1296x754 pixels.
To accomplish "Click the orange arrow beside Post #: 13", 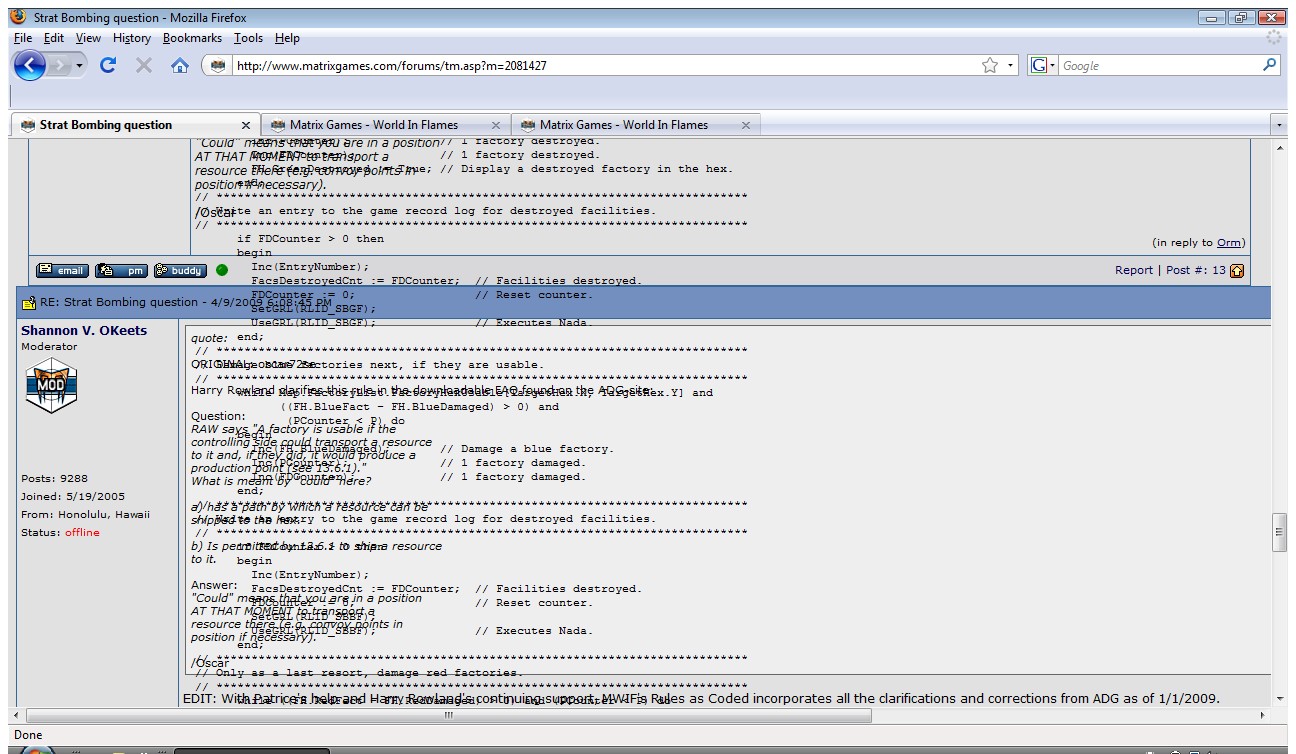I will [1238, 269].
